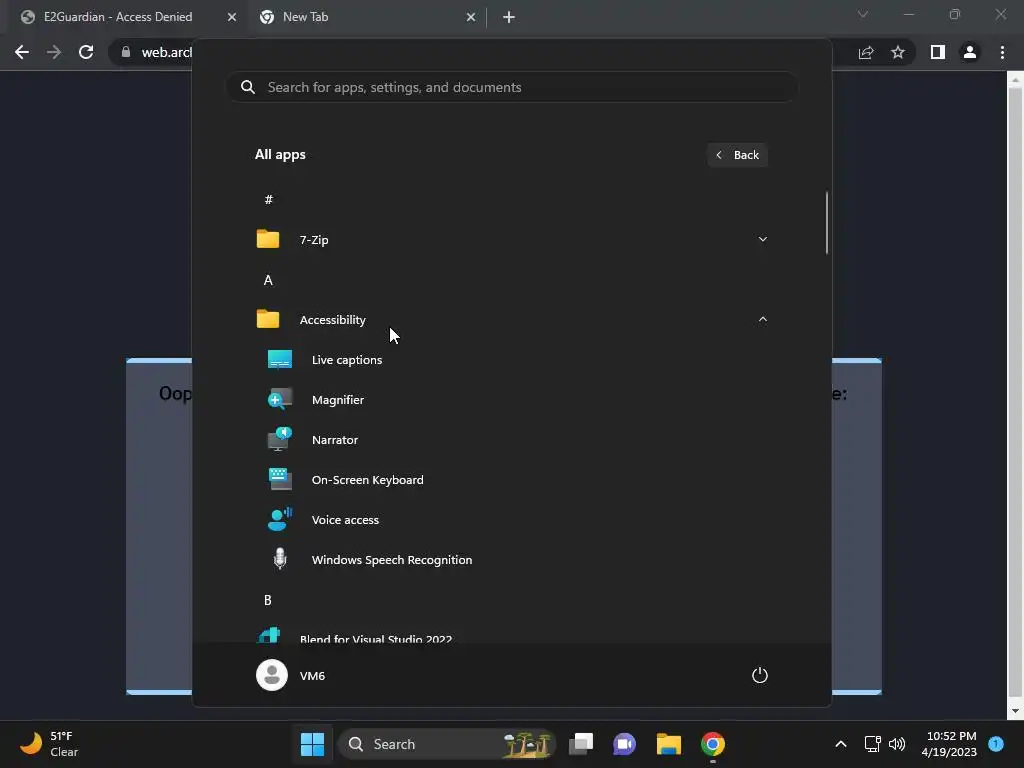
Task: Click Start menu search field
Action: point(511,87)
